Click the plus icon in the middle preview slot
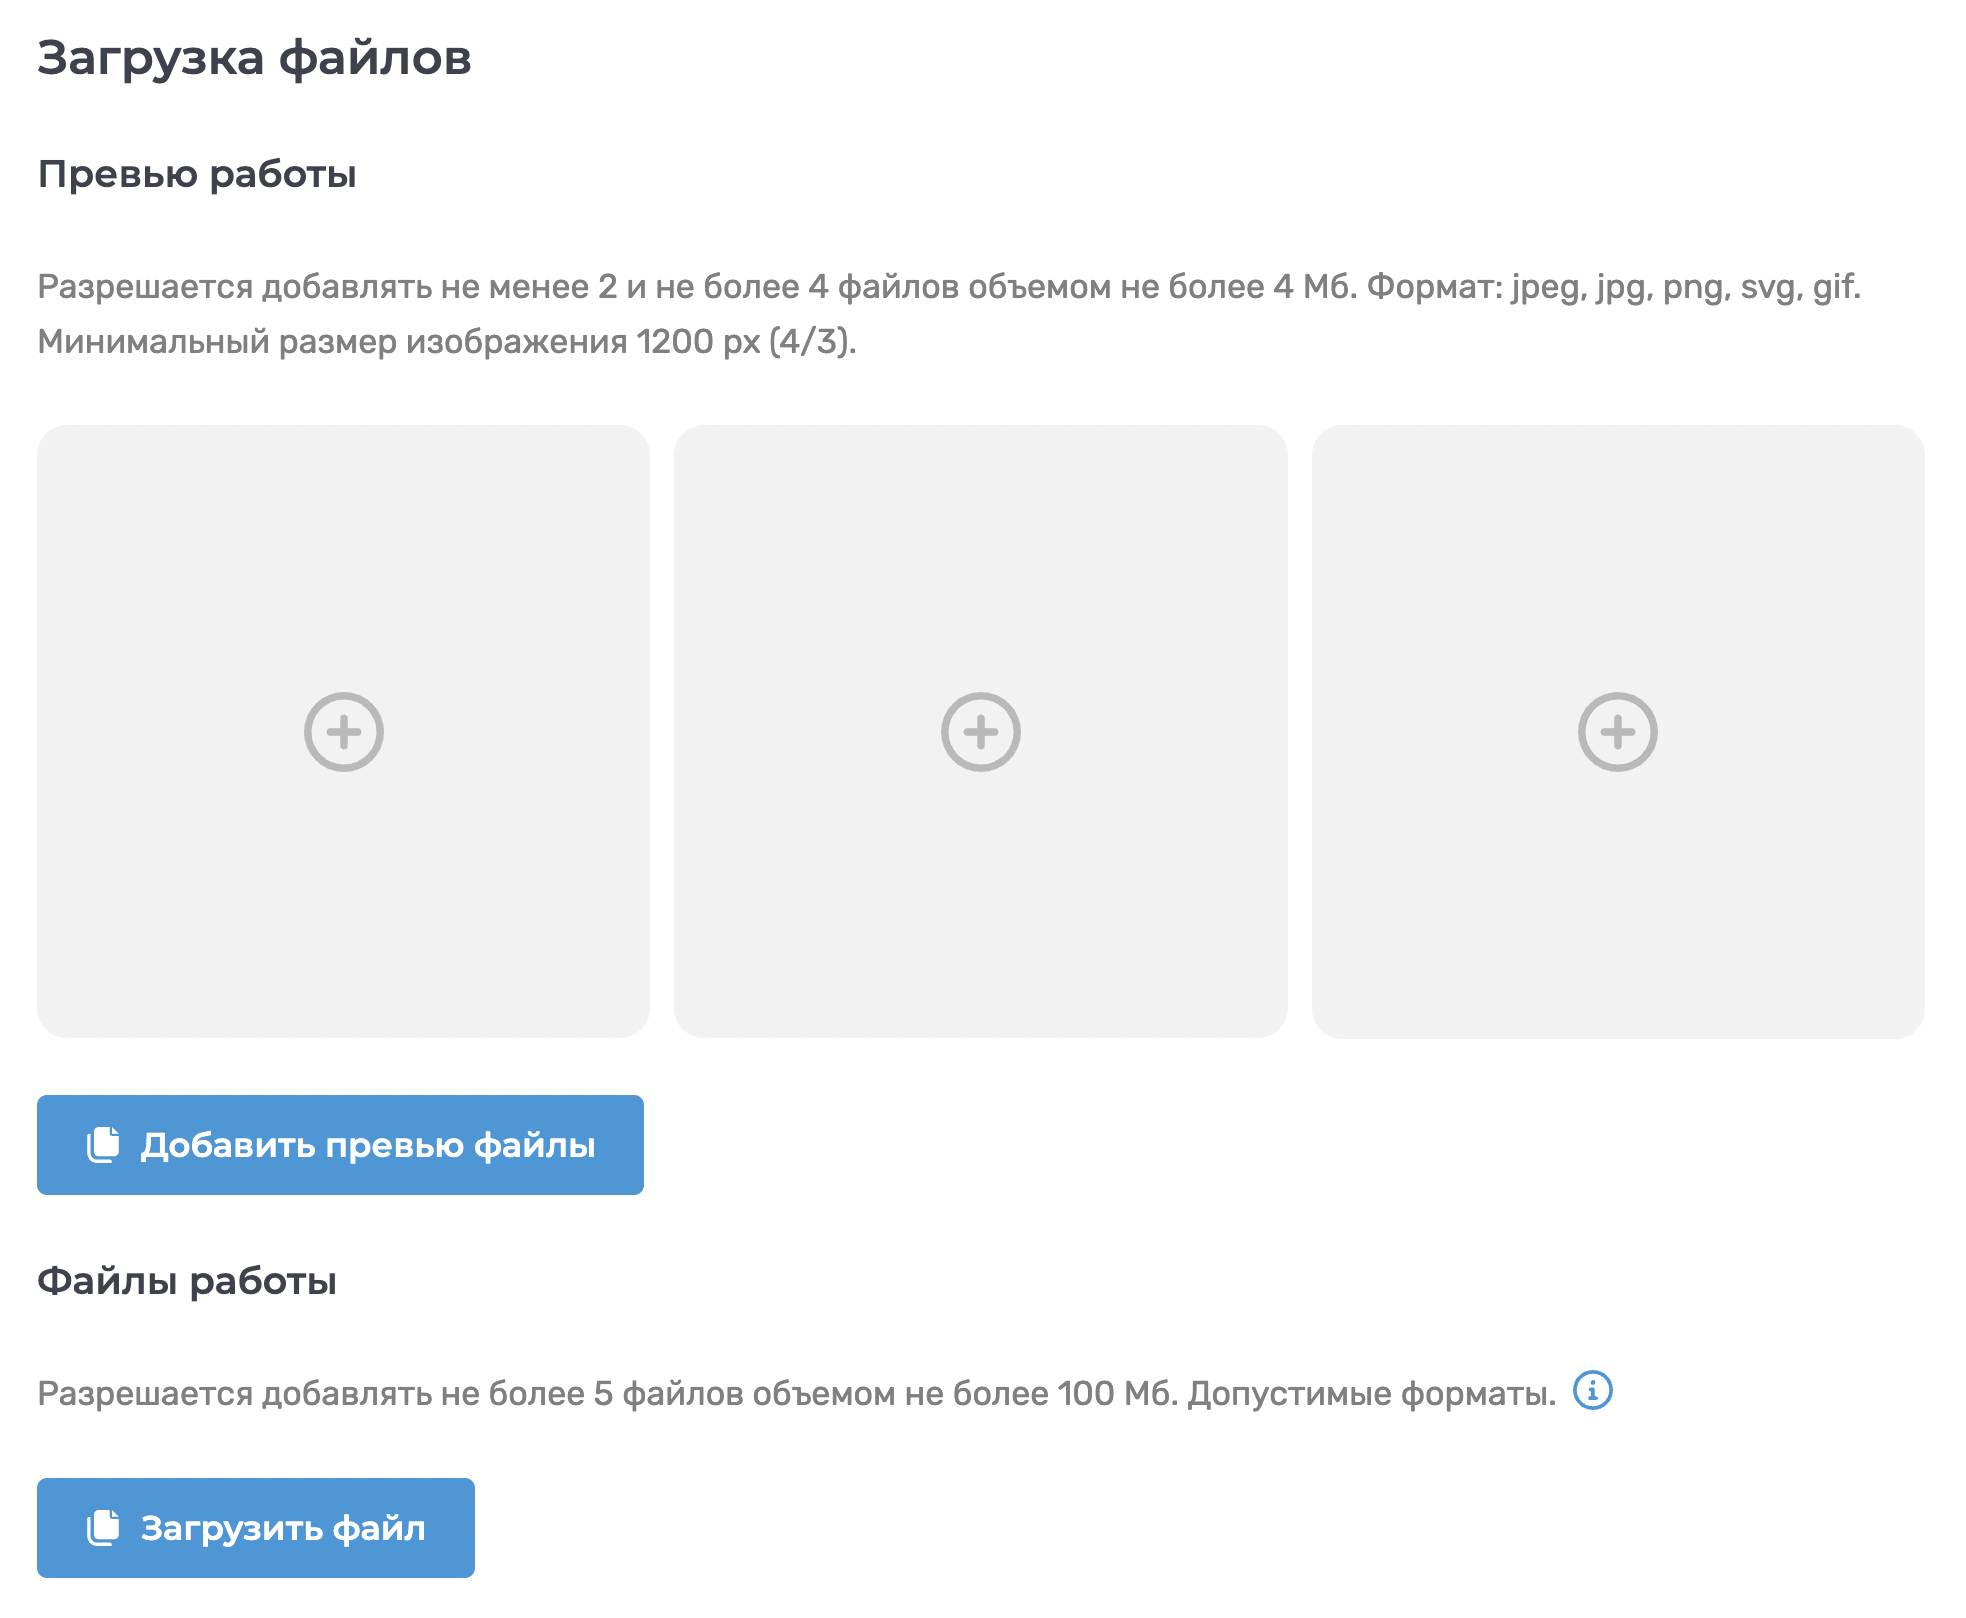1966x1618 pixels. [980, 732]
